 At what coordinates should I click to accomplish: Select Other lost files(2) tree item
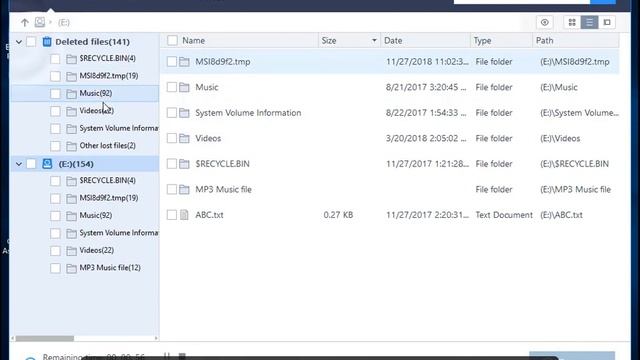click(107, 146)
